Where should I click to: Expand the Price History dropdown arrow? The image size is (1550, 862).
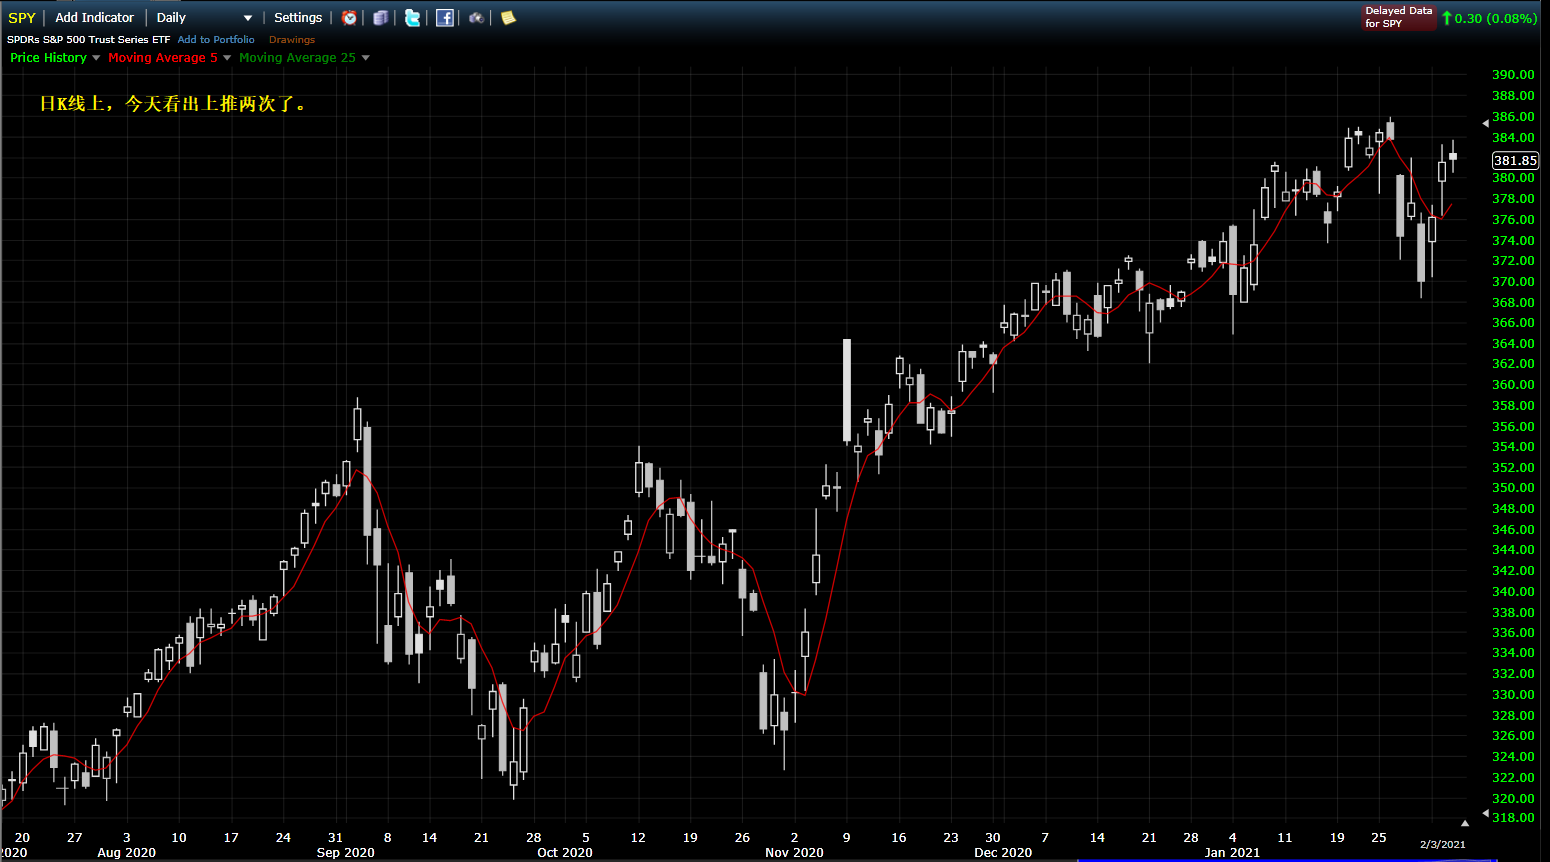click(96, 58)
